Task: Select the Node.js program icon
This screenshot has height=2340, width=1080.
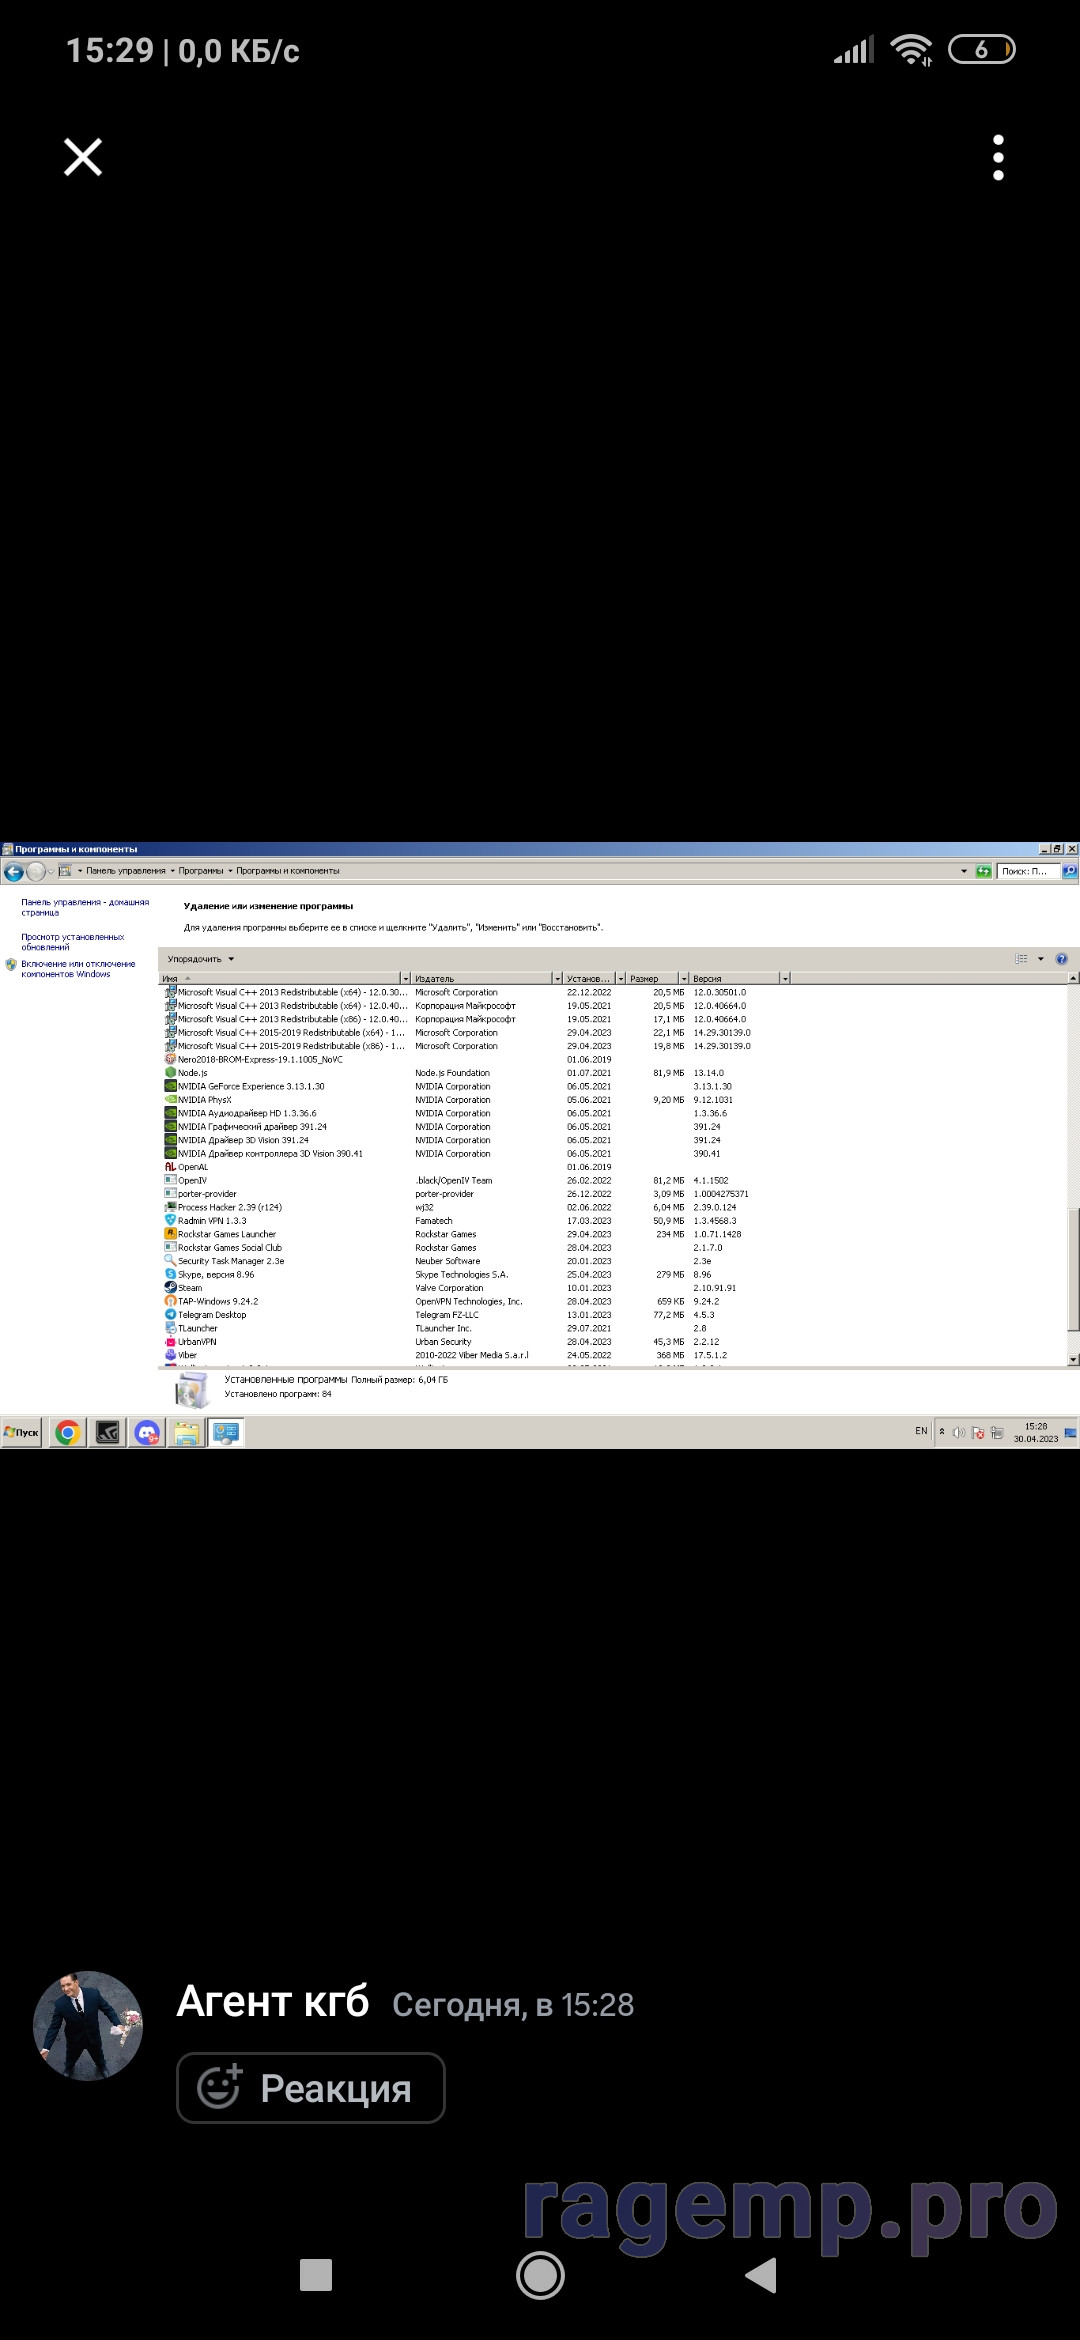Action: (x=170, y=1072)
